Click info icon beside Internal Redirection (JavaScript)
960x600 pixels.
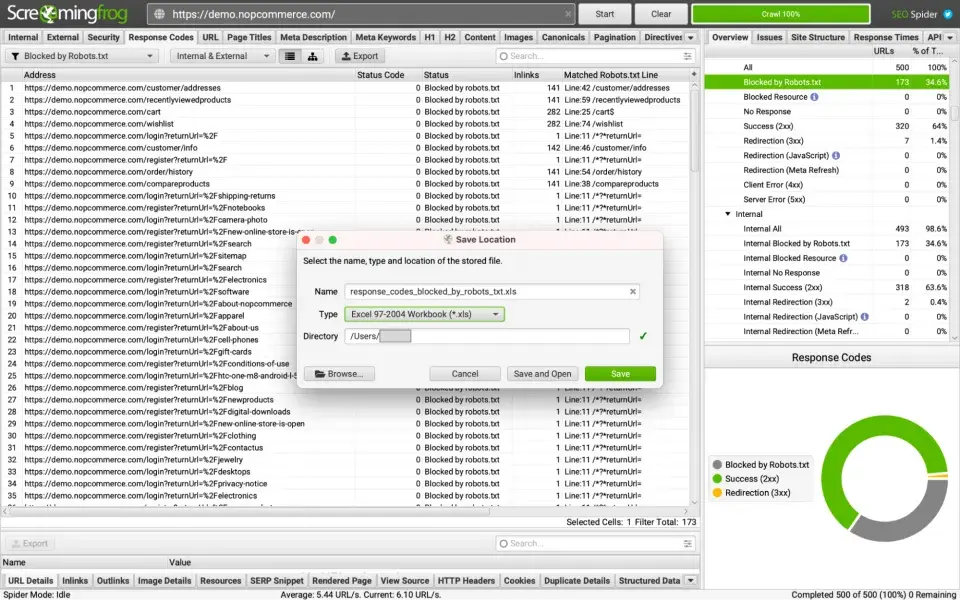864,317
